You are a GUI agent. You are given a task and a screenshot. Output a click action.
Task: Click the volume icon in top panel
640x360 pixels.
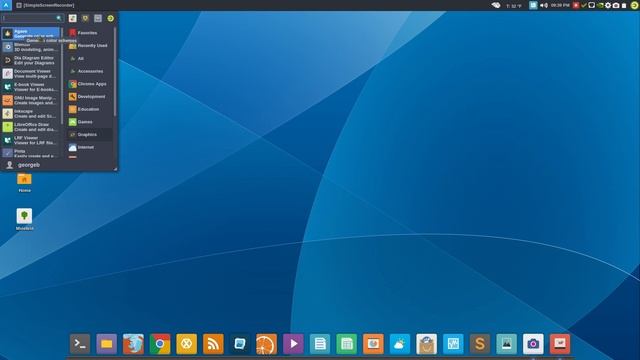[544, 5]
